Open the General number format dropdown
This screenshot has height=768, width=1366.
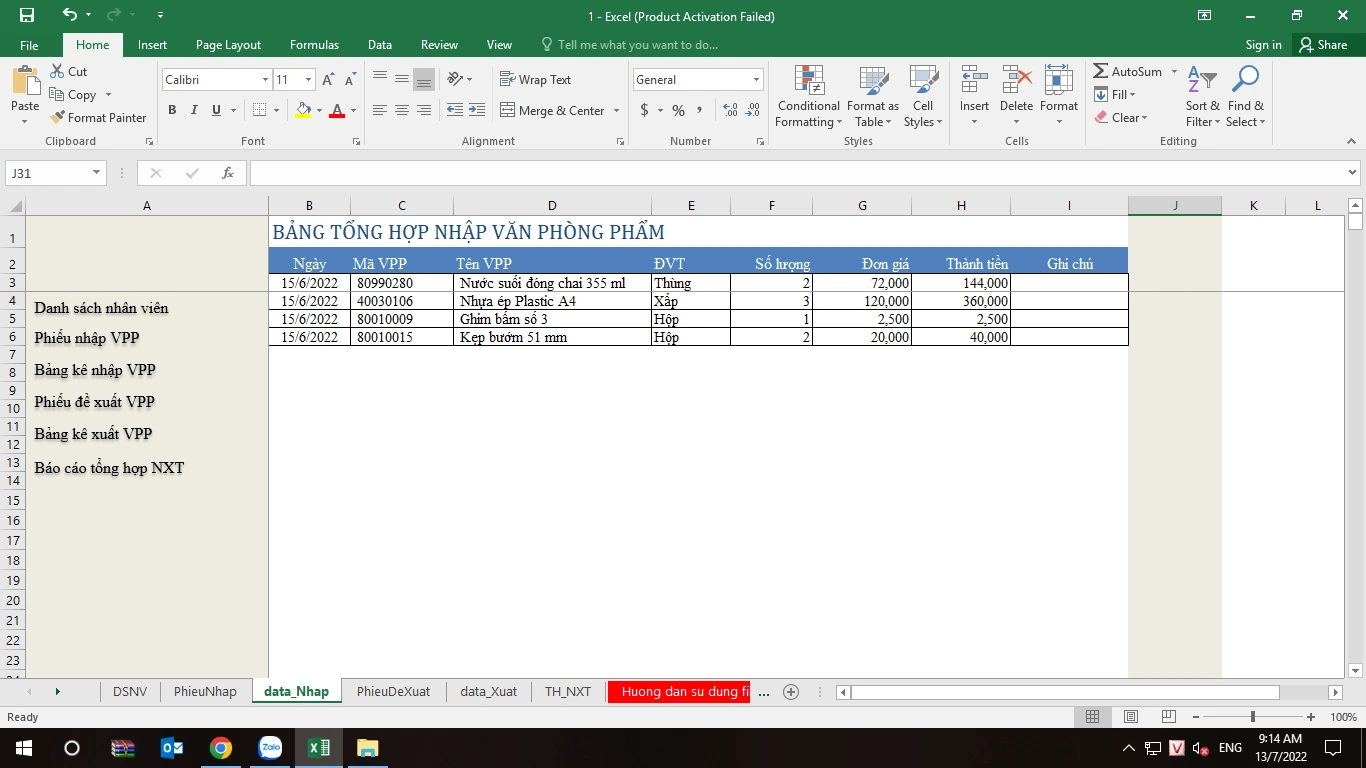756,79
